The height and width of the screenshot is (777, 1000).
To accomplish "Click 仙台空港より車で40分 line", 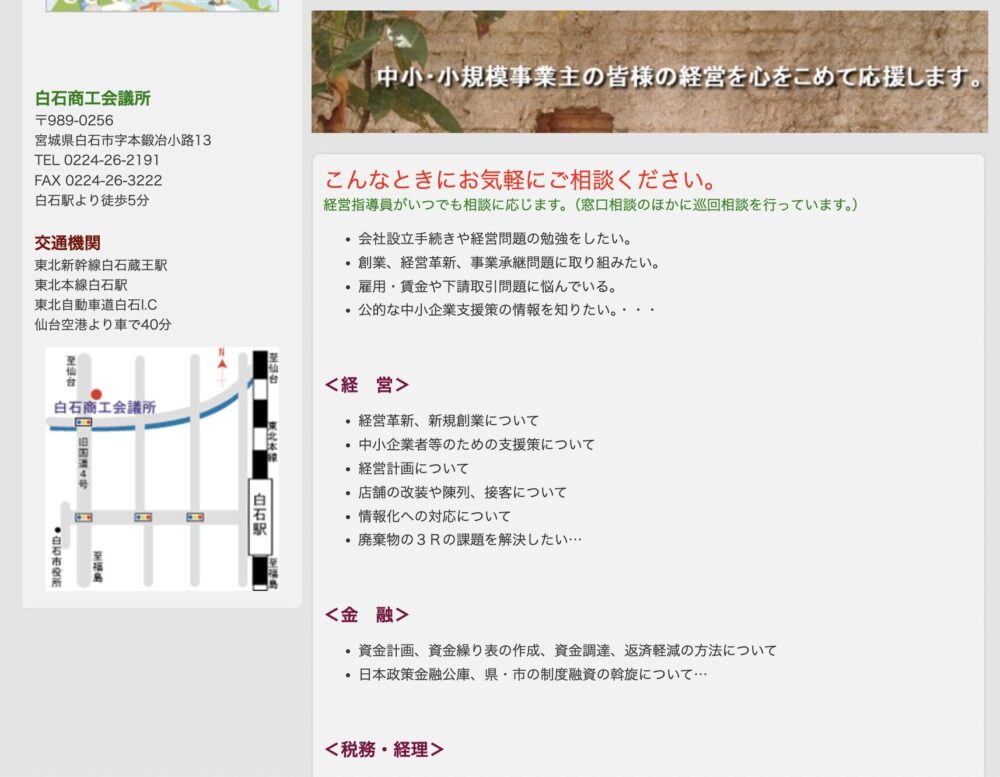I will [103, 325].
